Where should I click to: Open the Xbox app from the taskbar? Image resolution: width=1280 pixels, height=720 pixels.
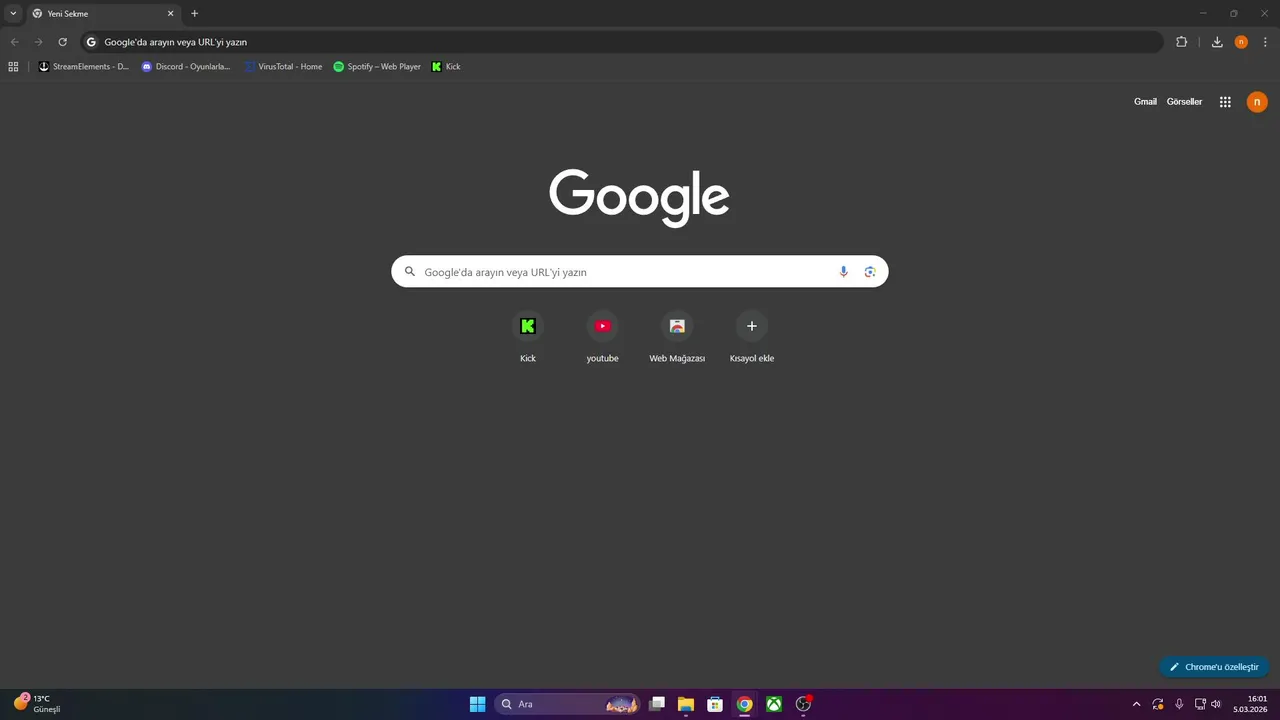(x=774, y=704)
